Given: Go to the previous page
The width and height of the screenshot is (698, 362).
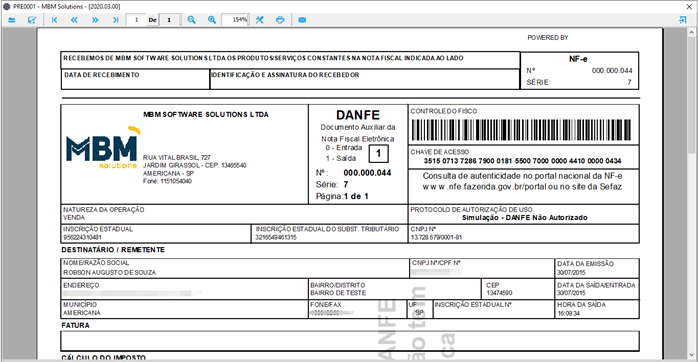Looking at the screenshot, I should [74, 20].
